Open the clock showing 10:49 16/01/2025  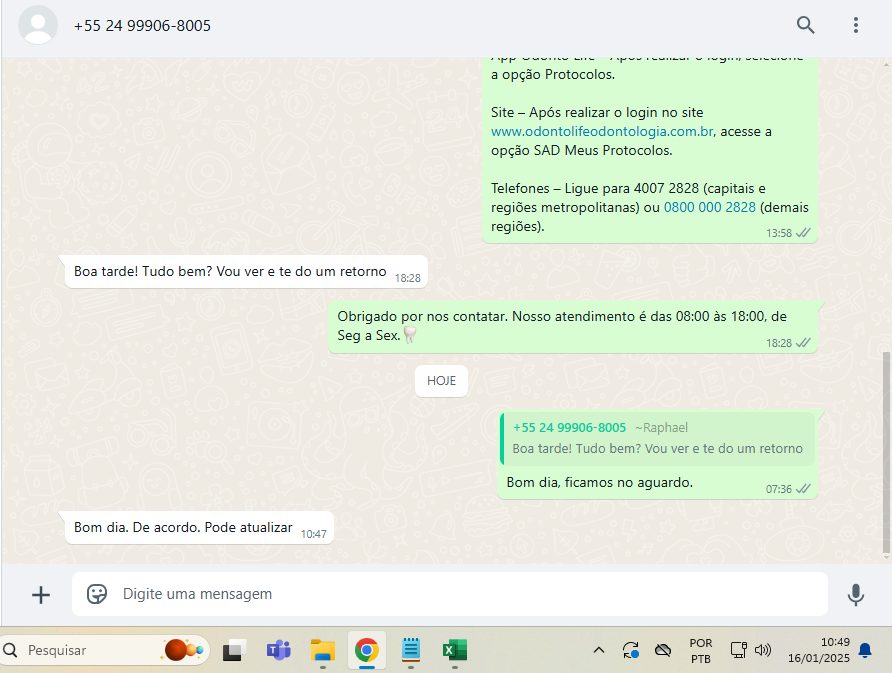point(819,650)
